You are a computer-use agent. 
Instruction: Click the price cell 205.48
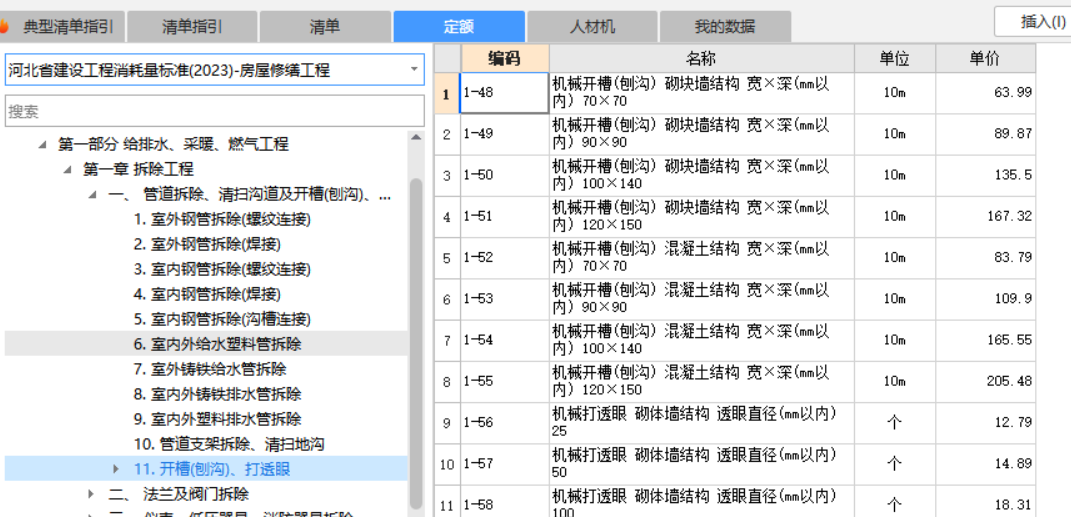tap(986, 381)
